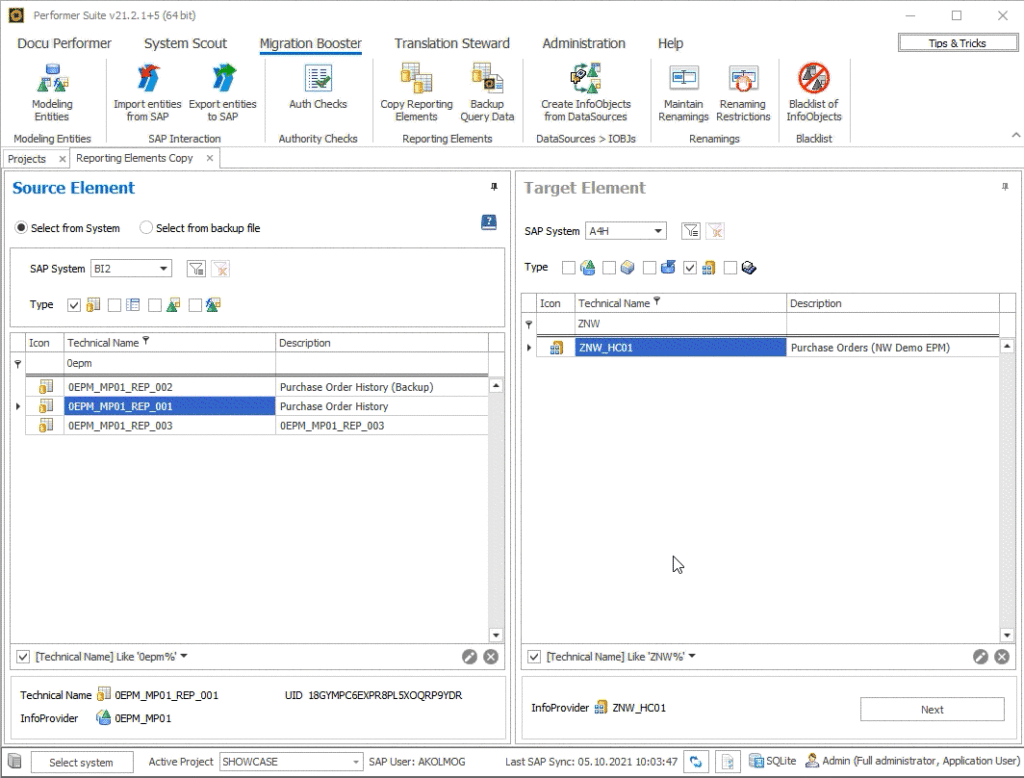
Task: Click the document icon in status bar
Action: [728, 762]
